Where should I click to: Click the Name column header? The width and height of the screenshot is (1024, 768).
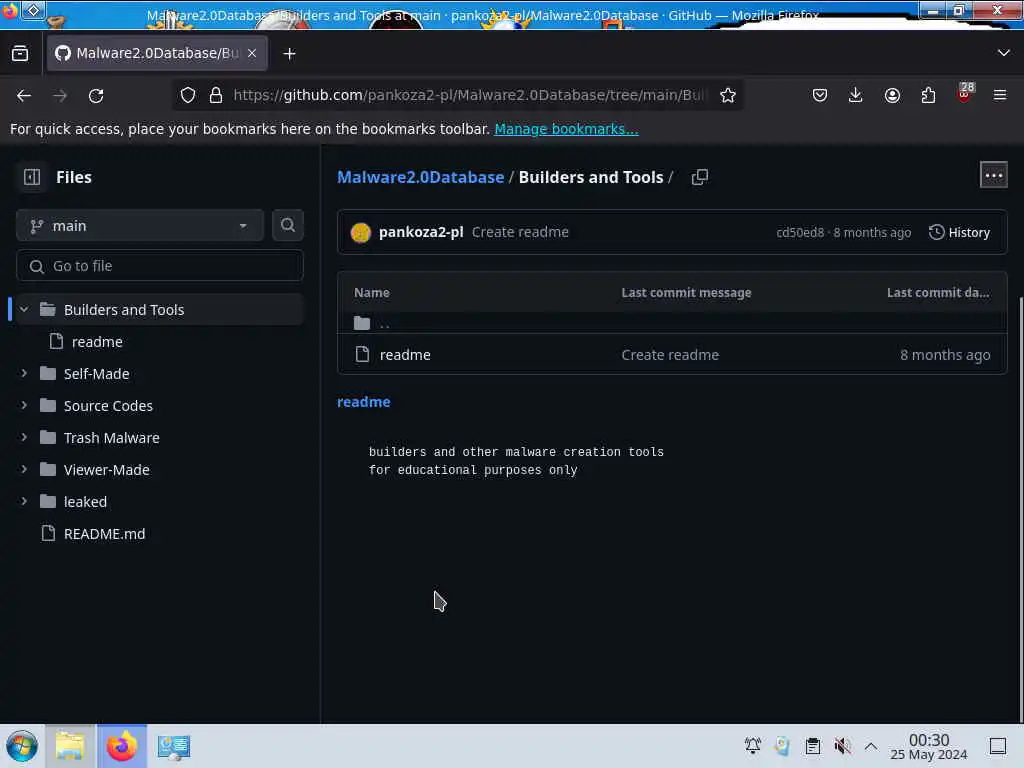point(372,293)
